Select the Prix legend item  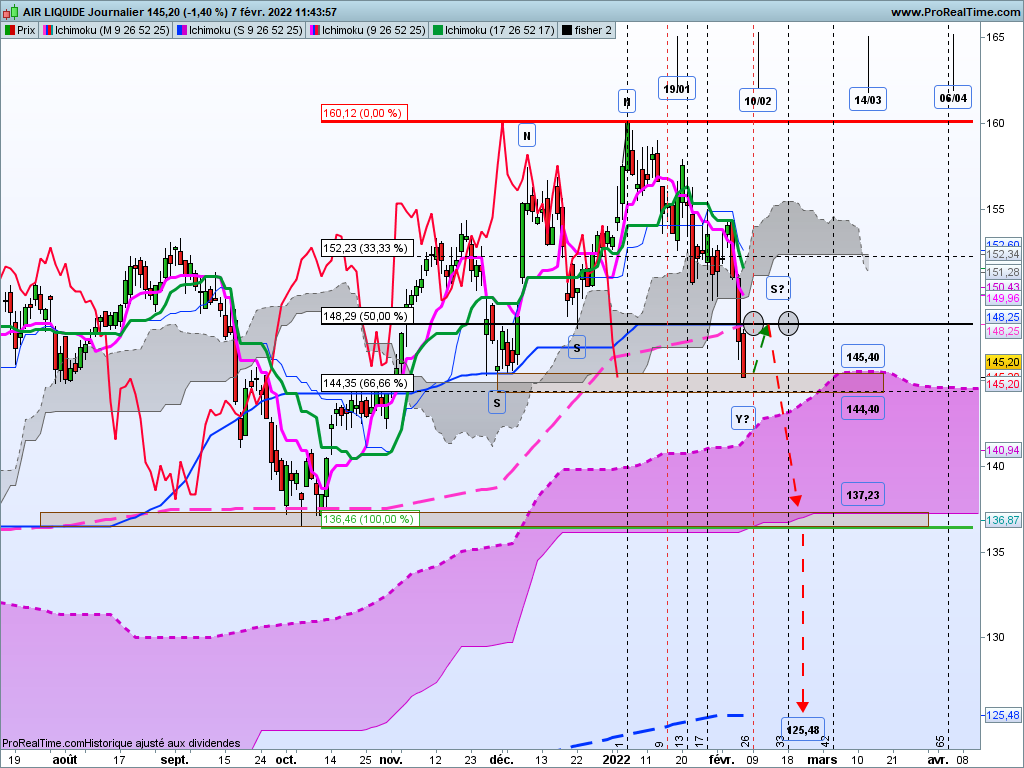(x=20, y=30)
